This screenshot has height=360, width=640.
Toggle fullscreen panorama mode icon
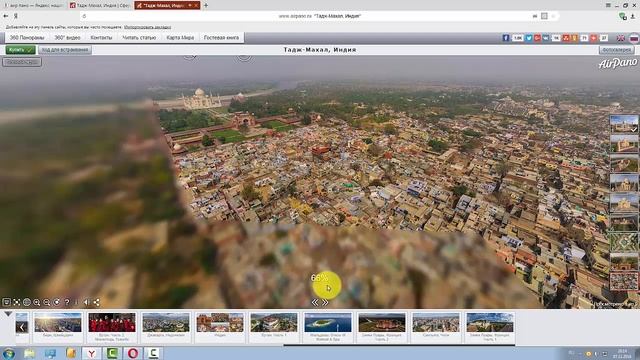17,302
